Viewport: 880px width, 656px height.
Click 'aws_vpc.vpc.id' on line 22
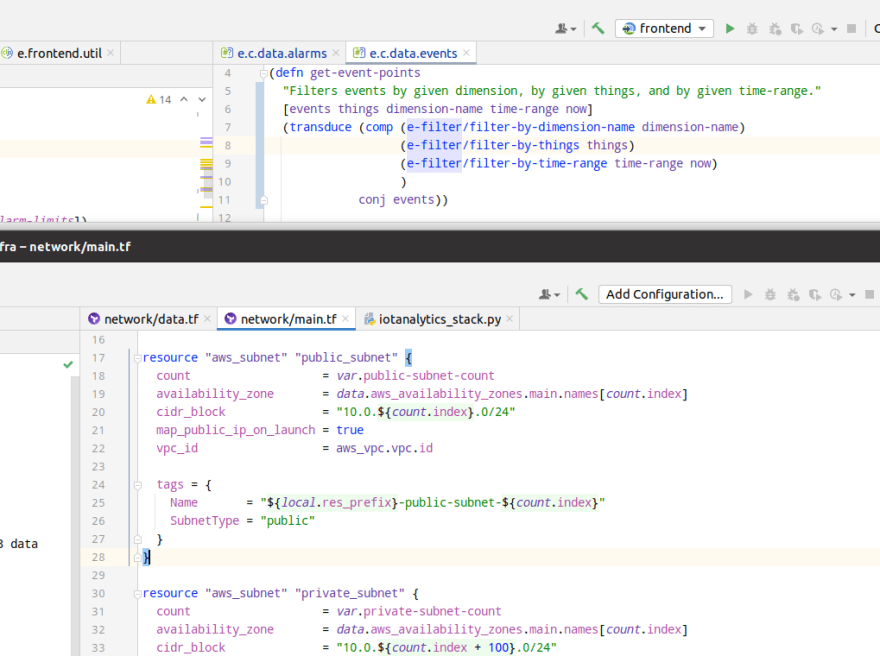pyautogui.click(x=384, y=448)
